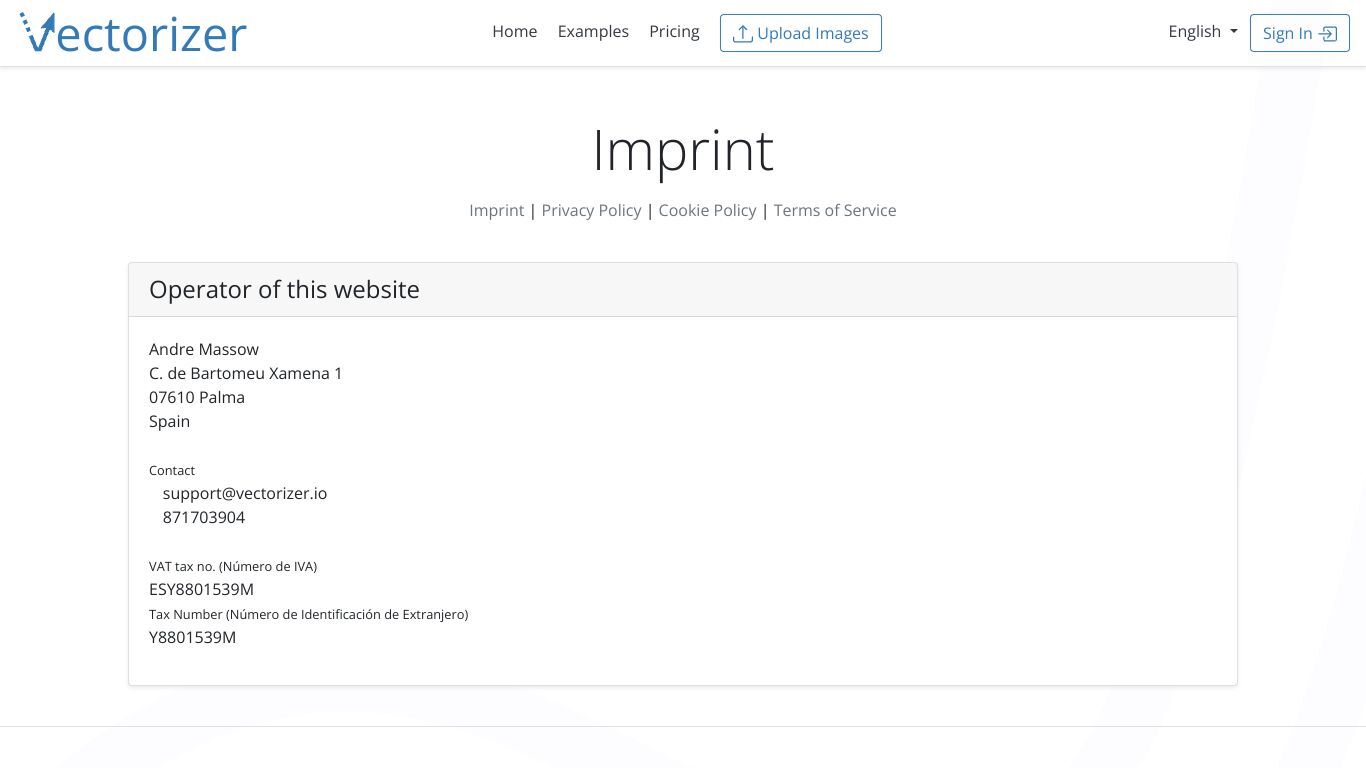1366x768 pixels.
Task: Click the Sign In button
Action: [1300, 33]
